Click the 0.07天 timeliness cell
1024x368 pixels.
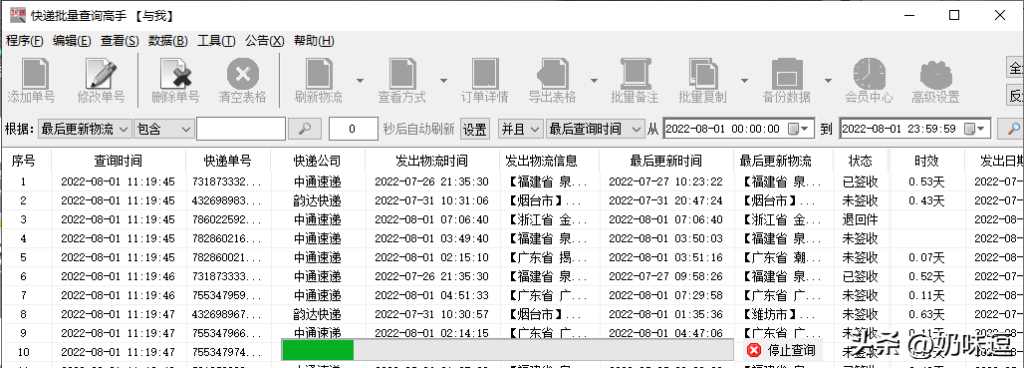tap(926, 257)
